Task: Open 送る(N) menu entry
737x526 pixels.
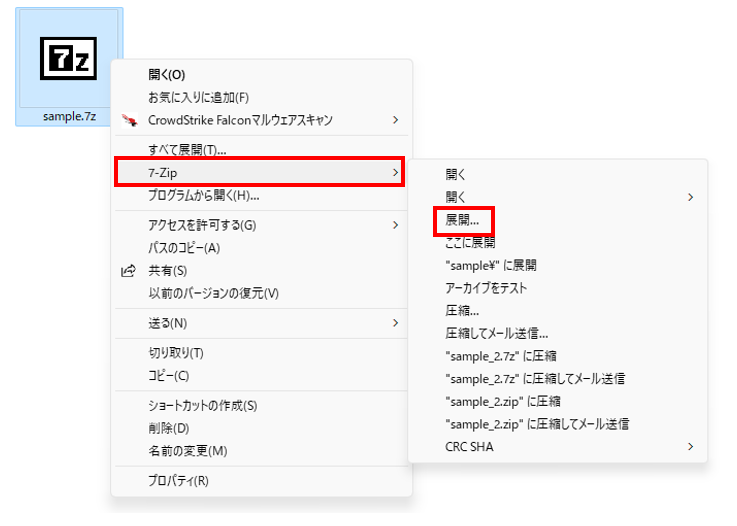Action: coord(262,323)
